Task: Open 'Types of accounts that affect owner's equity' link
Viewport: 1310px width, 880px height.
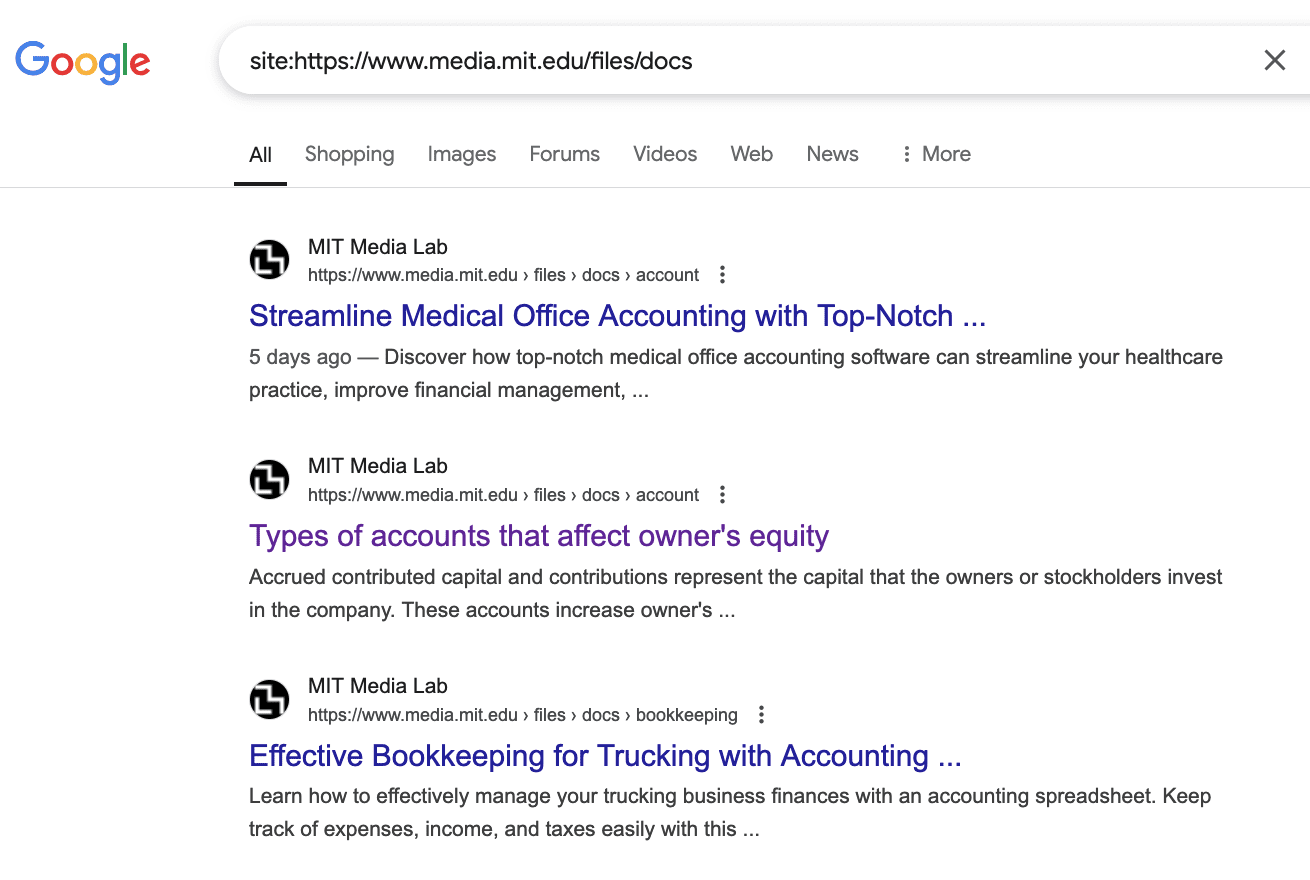Action: (539, 536)
